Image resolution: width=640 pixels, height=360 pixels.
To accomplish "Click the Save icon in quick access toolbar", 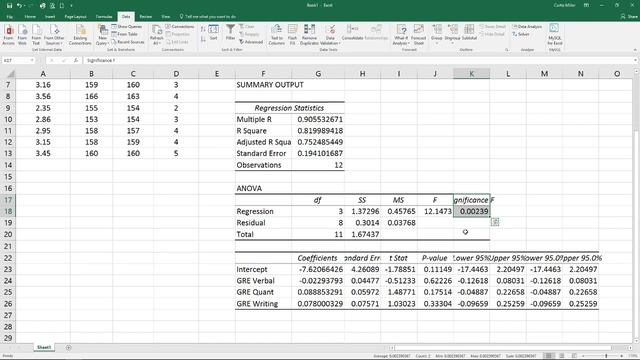I will 9,6.
